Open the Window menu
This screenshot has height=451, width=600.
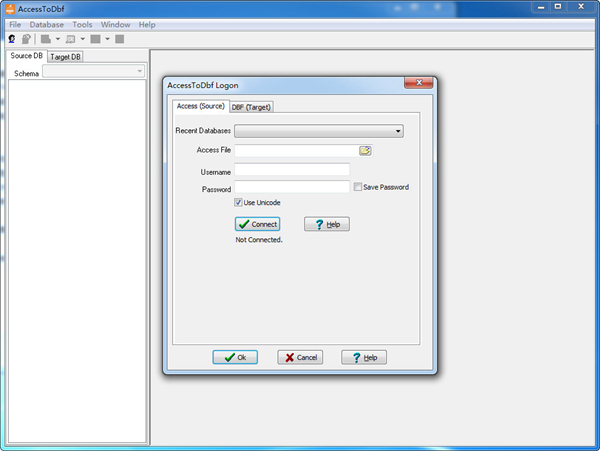[x=116, y=24]
